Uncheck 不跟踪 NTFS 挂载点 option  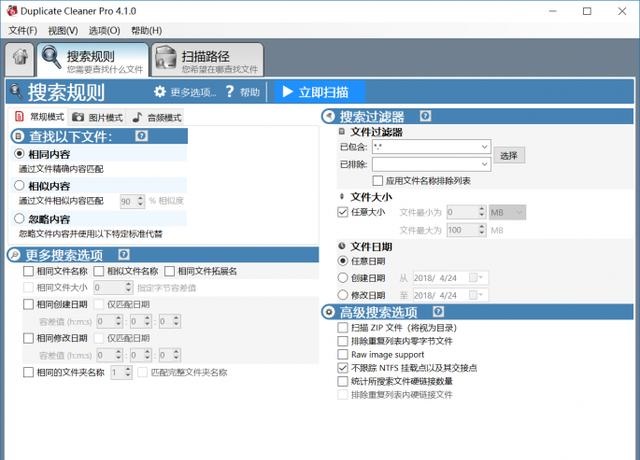coord(342,367)
